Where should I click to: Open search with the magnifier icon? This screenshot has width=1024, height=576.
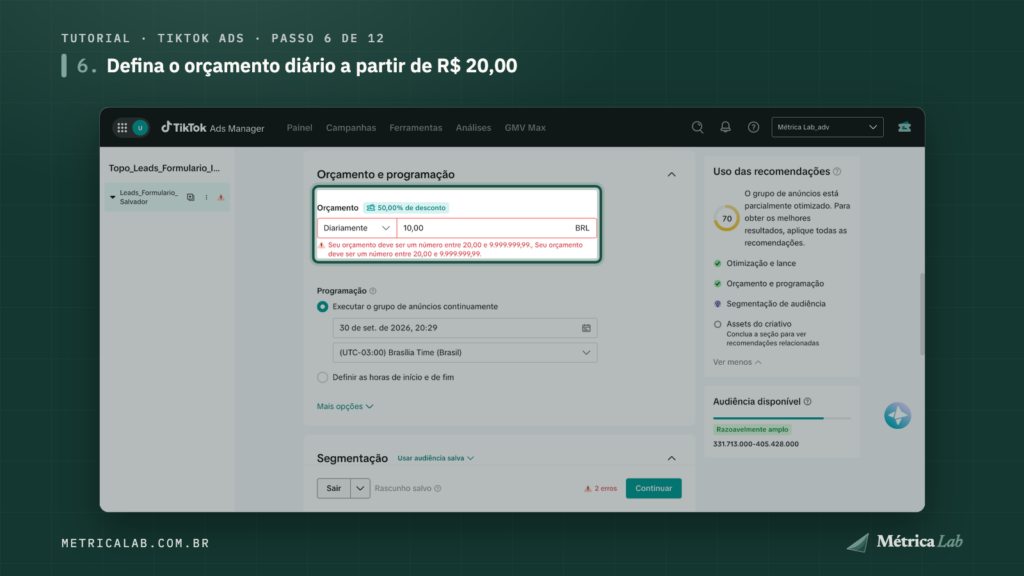pyautogui.click(x=697, y=127)
